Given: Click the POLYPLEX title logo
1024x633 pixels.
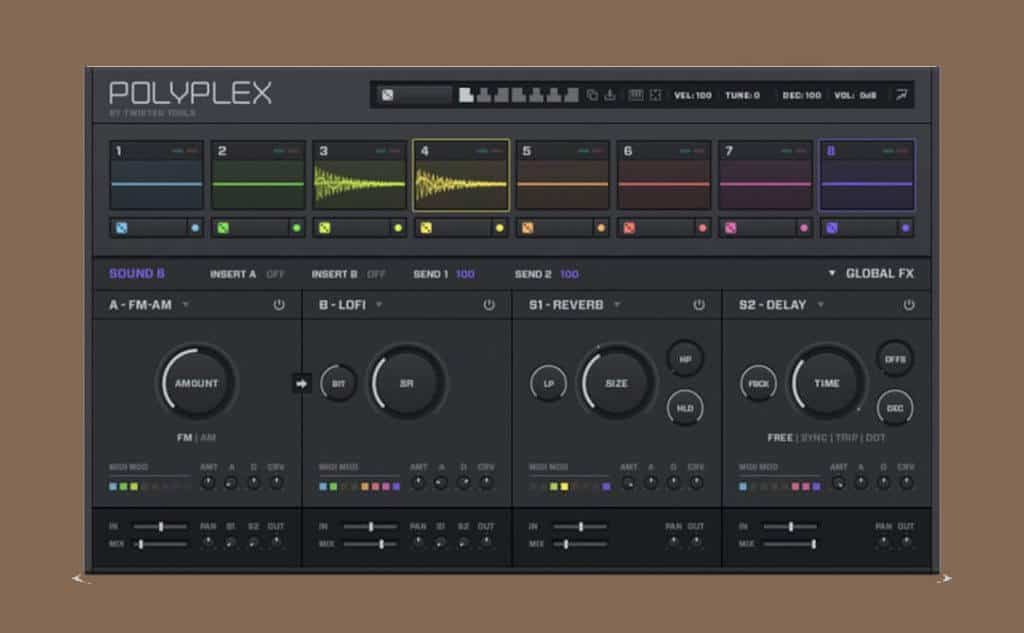Looking at the screenshot, I should click(190, 93).
